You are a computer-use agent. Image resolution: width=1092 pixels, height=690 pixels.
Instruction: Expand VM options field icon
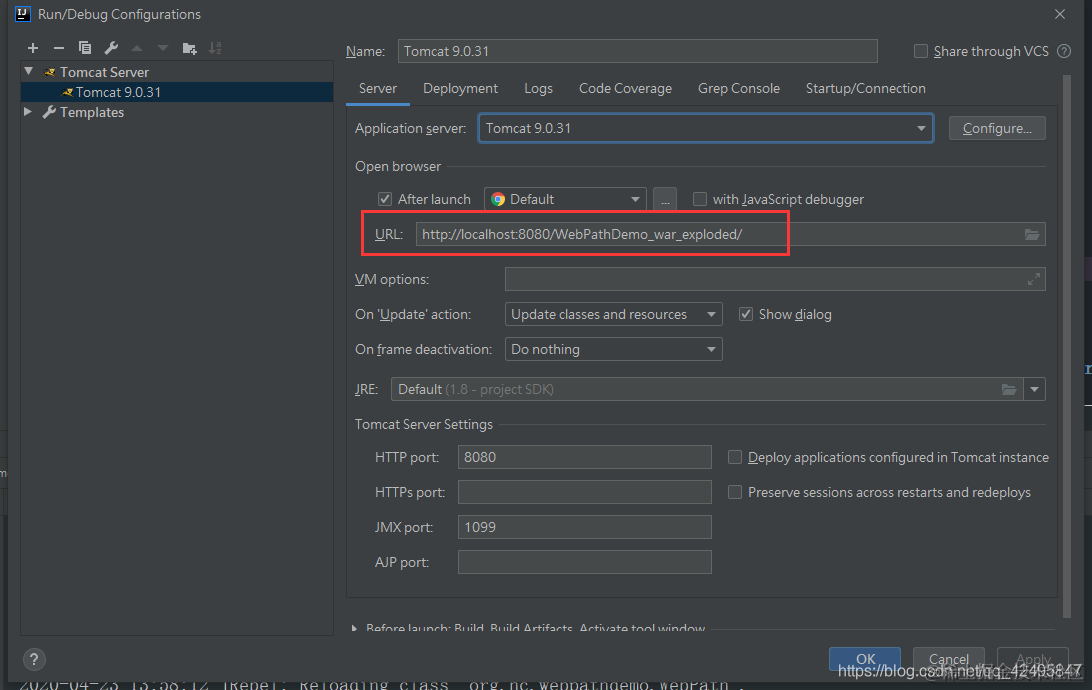pyautogui.click(x=1034, y=279)
